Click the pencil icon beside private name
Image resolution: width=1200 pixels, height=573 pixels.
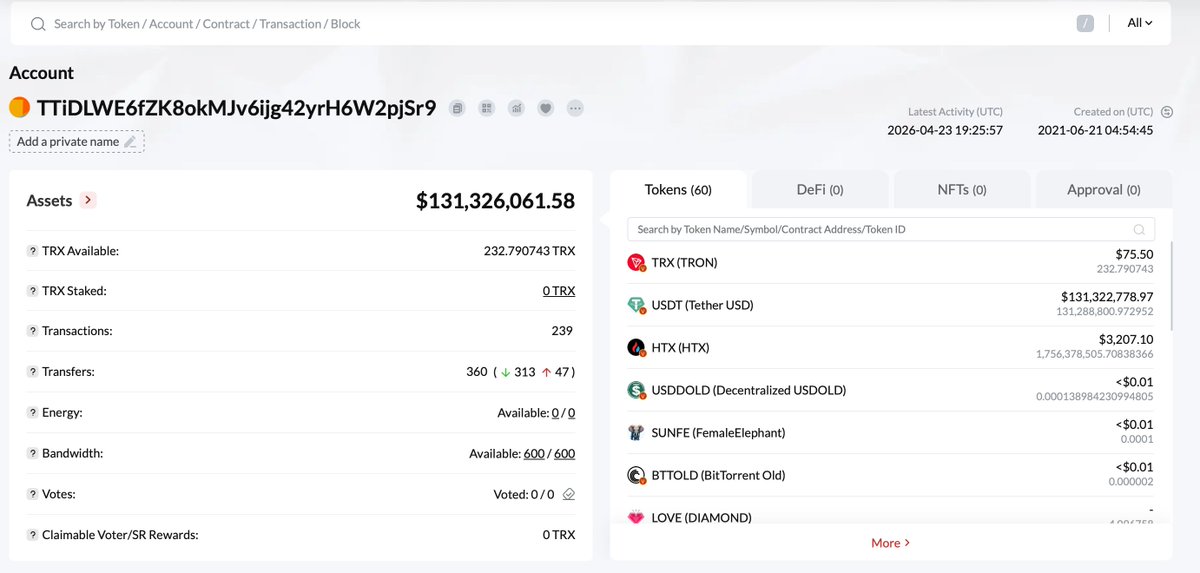129,142
